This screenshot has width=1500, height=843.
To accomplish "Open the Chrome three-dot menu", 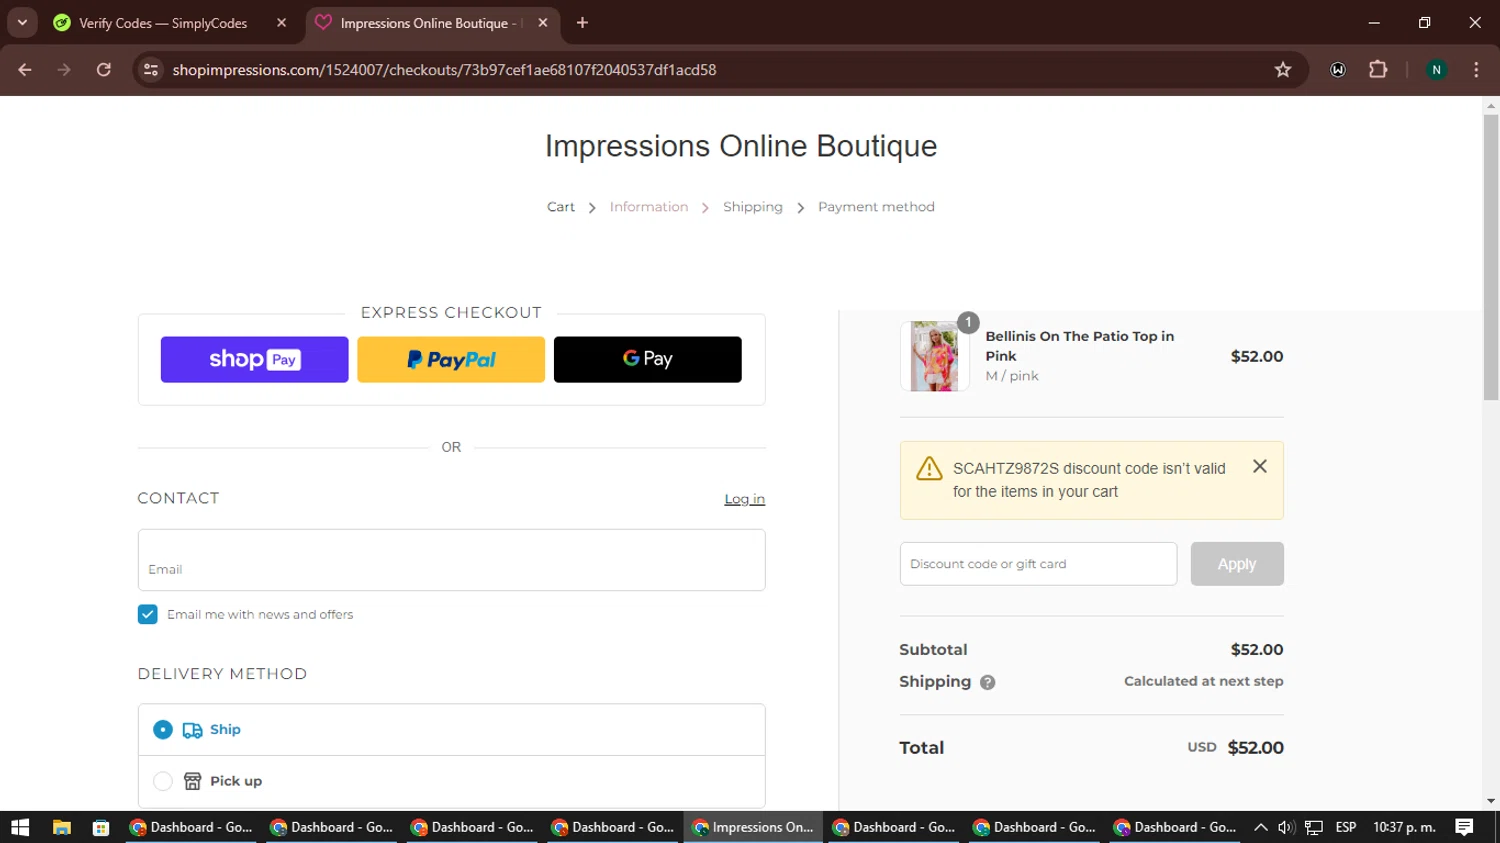I will (1477, 70).
